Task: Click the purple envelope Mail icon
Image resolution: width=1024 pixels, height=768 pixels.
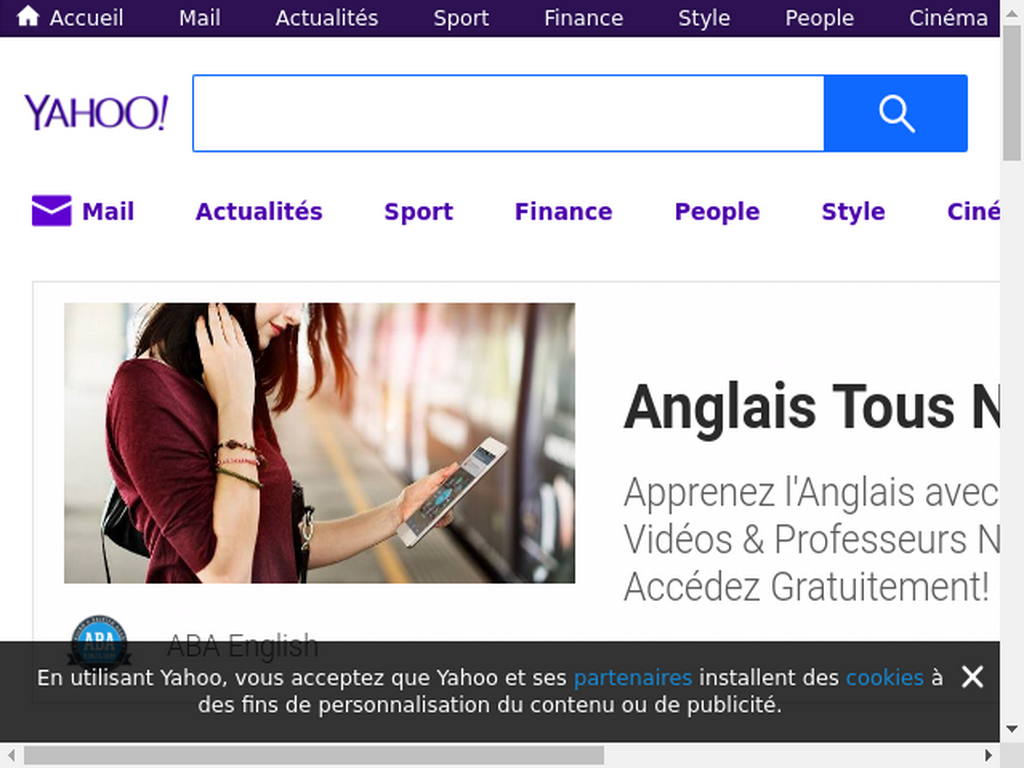Action: 52,210
